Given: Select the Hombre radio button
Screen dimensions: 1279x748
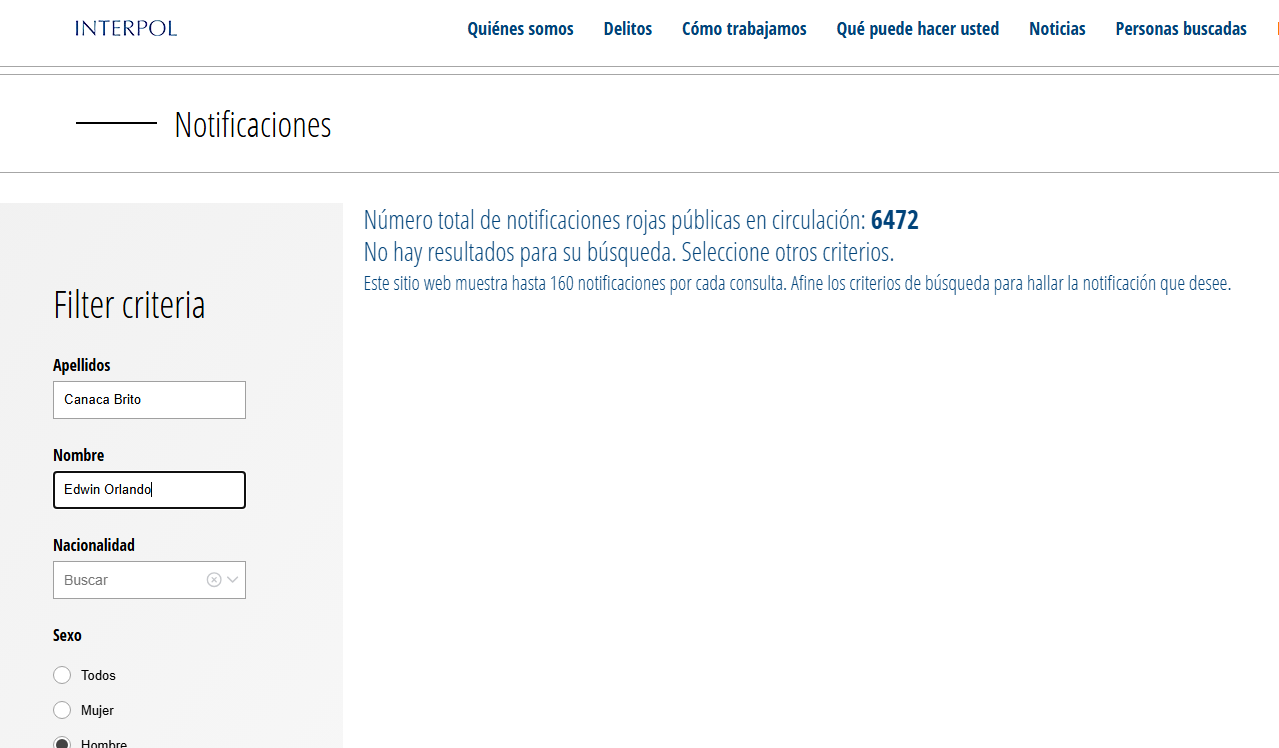Looking at the screenshot, I should click(62, 743).
